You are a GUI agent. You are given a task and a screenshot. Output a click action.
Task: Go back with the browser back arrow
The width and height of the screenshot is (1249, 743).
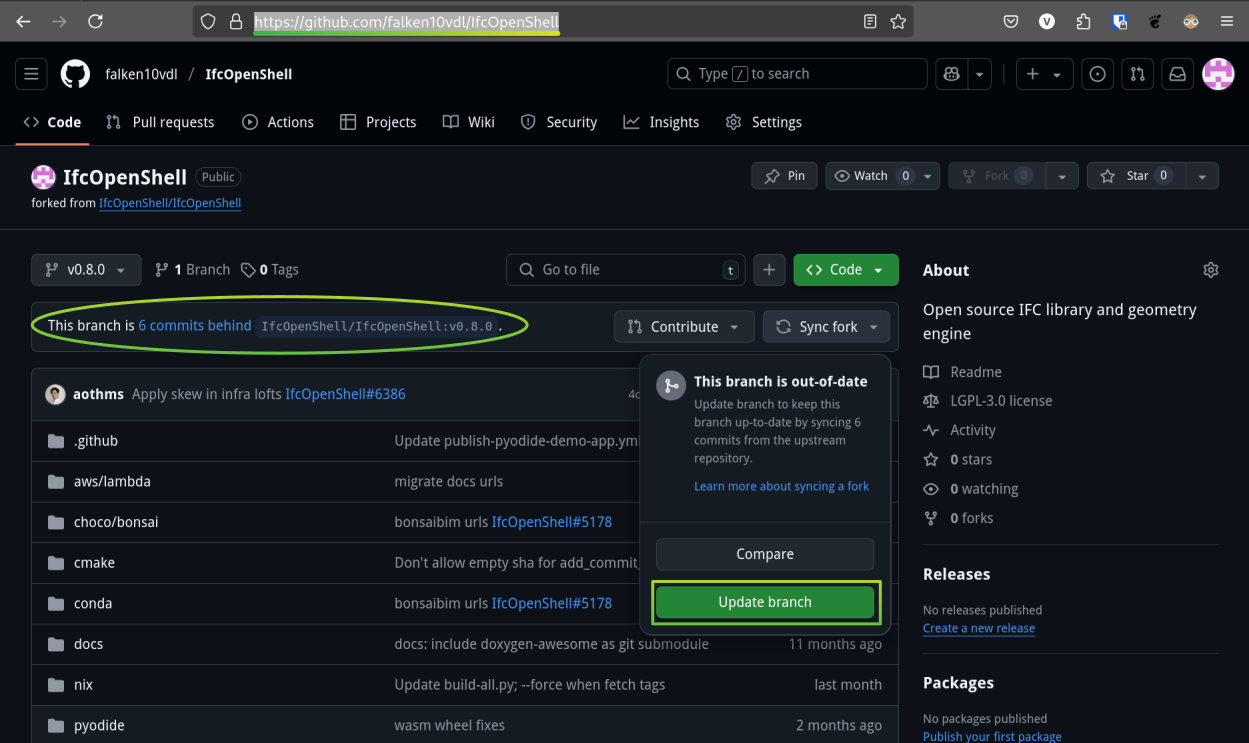pyautogui.click(x=23, y=21)
